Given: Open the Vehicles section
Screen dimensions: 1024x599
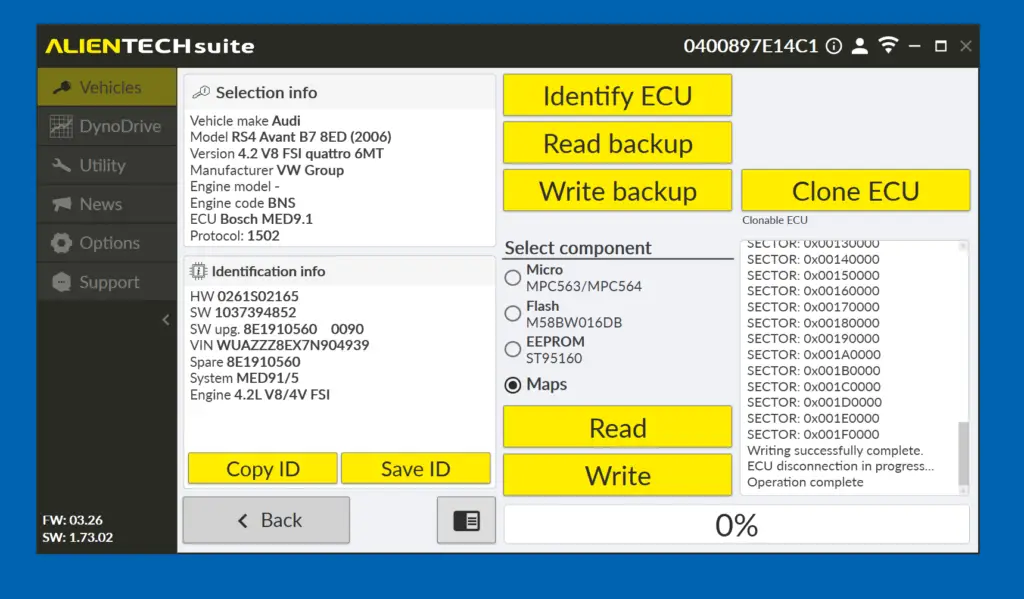Looking at the screenshot, I should point(107,87).
